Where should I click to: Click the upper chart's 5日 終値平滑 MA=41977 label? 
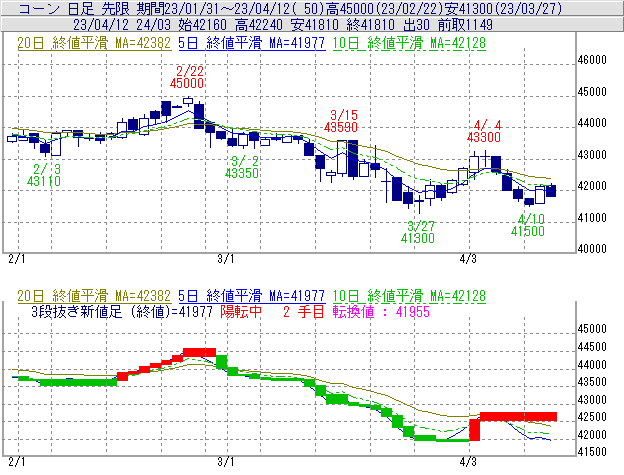point(252,43)
